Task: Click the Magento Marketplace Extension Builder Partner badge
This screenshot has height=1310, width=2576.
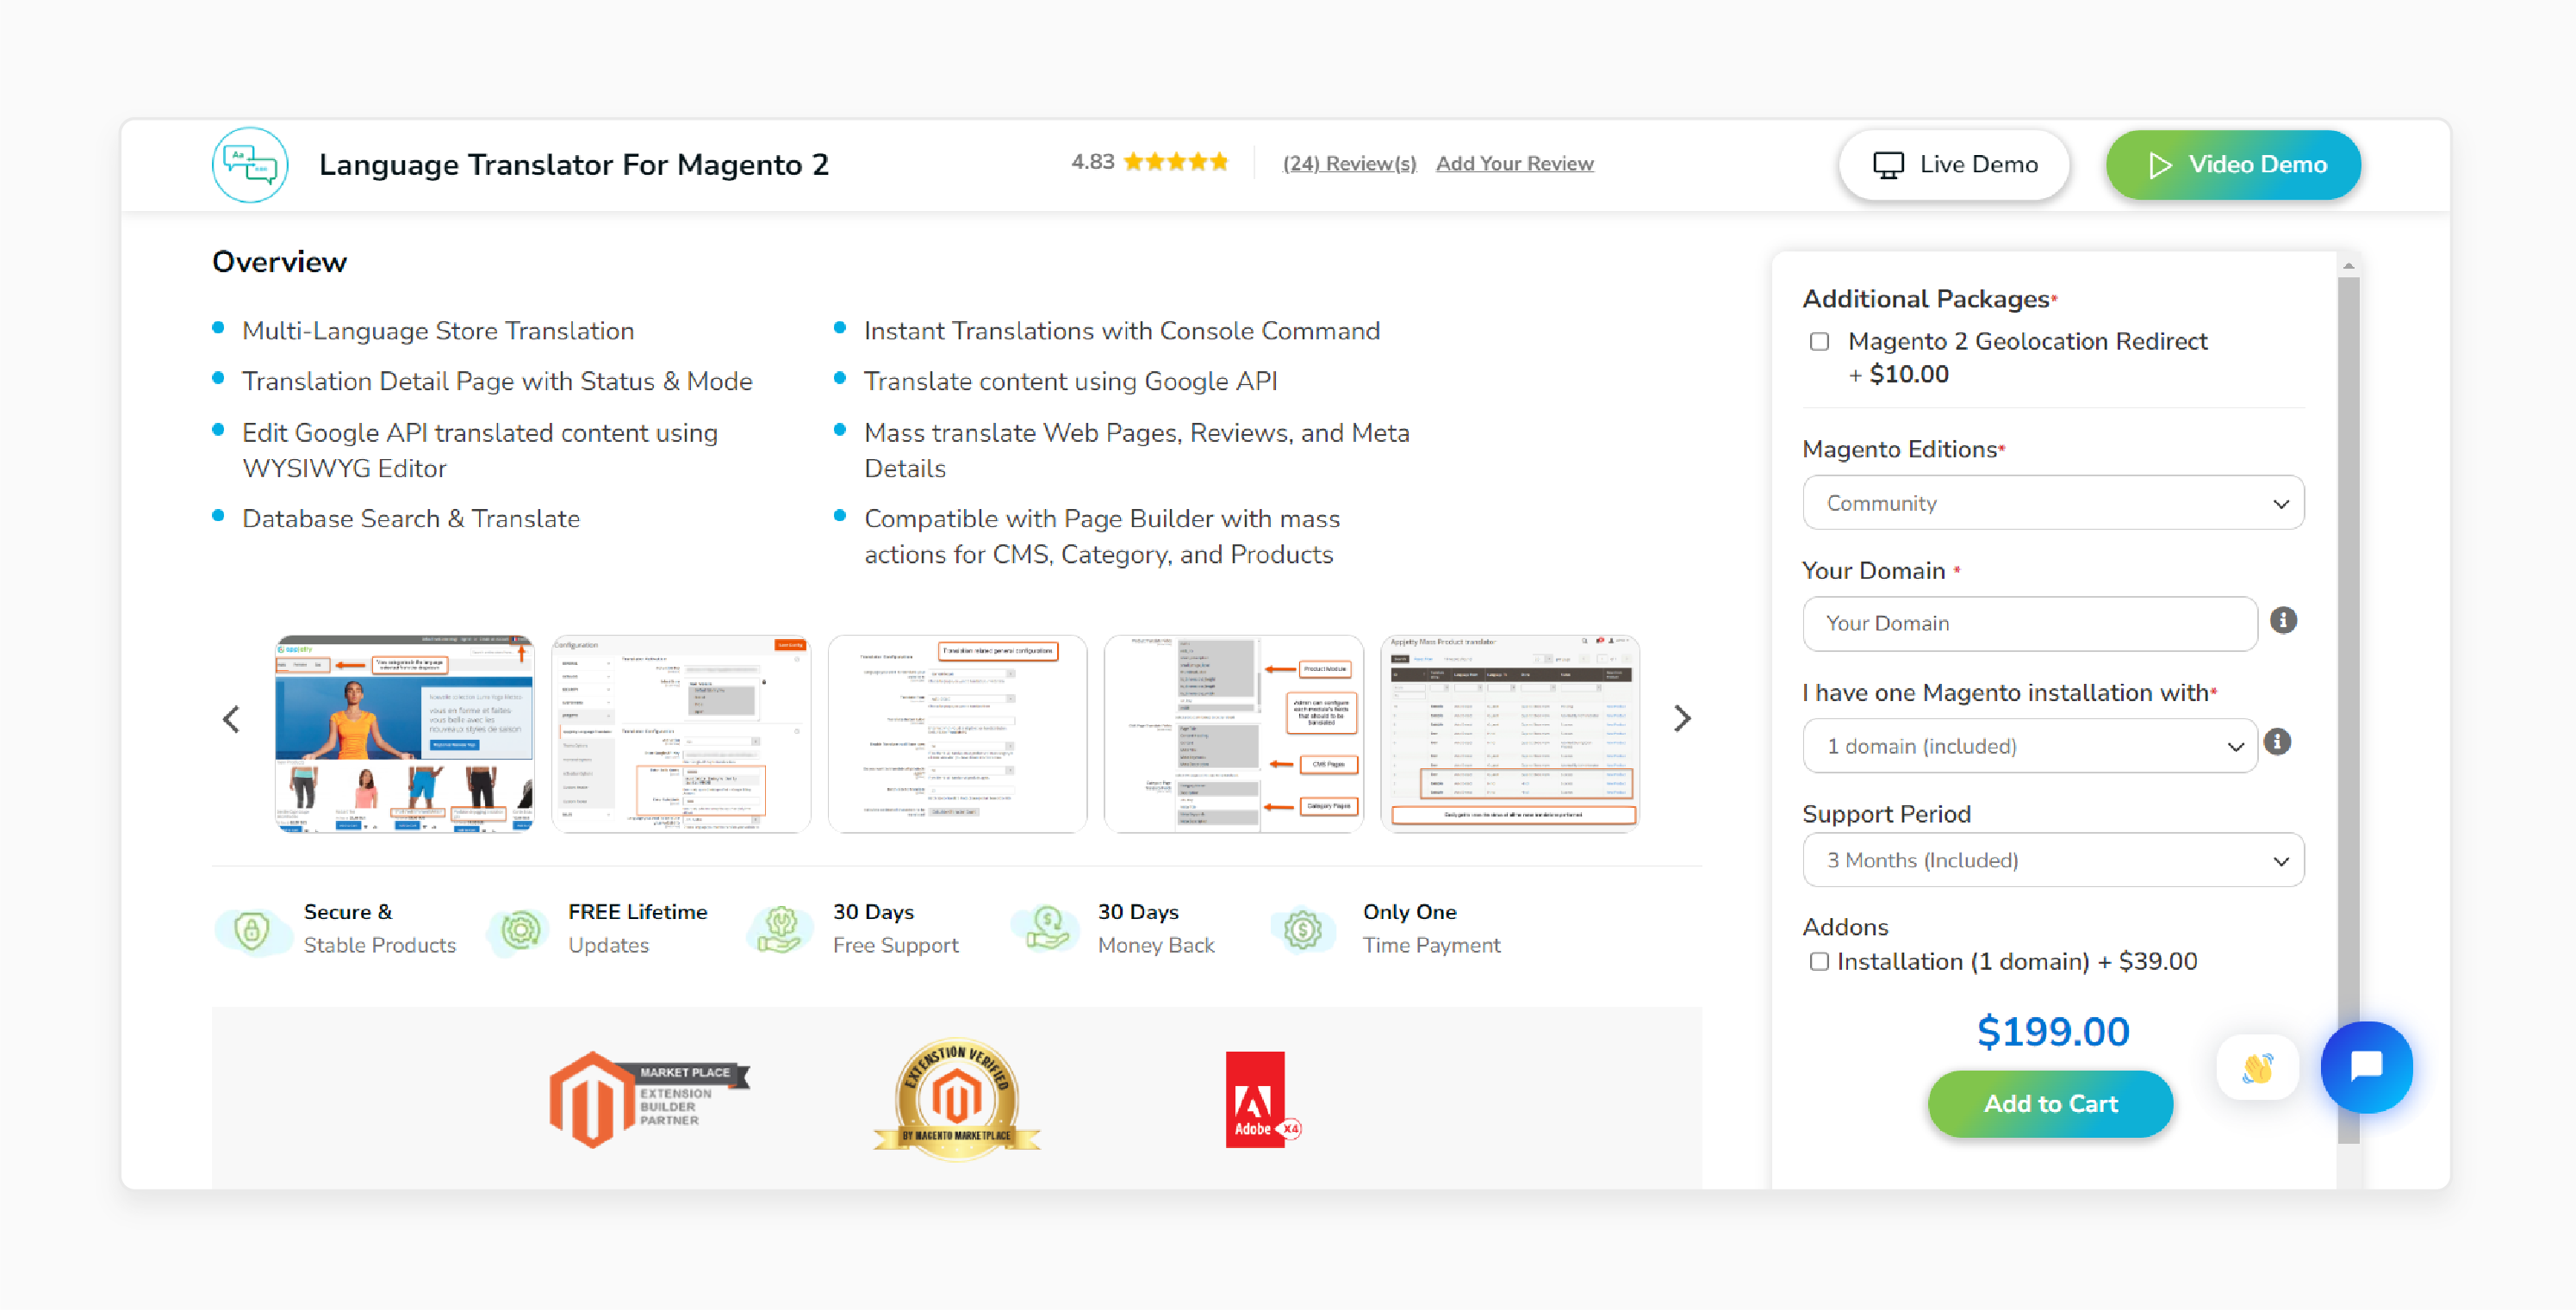Action: 649,1099
